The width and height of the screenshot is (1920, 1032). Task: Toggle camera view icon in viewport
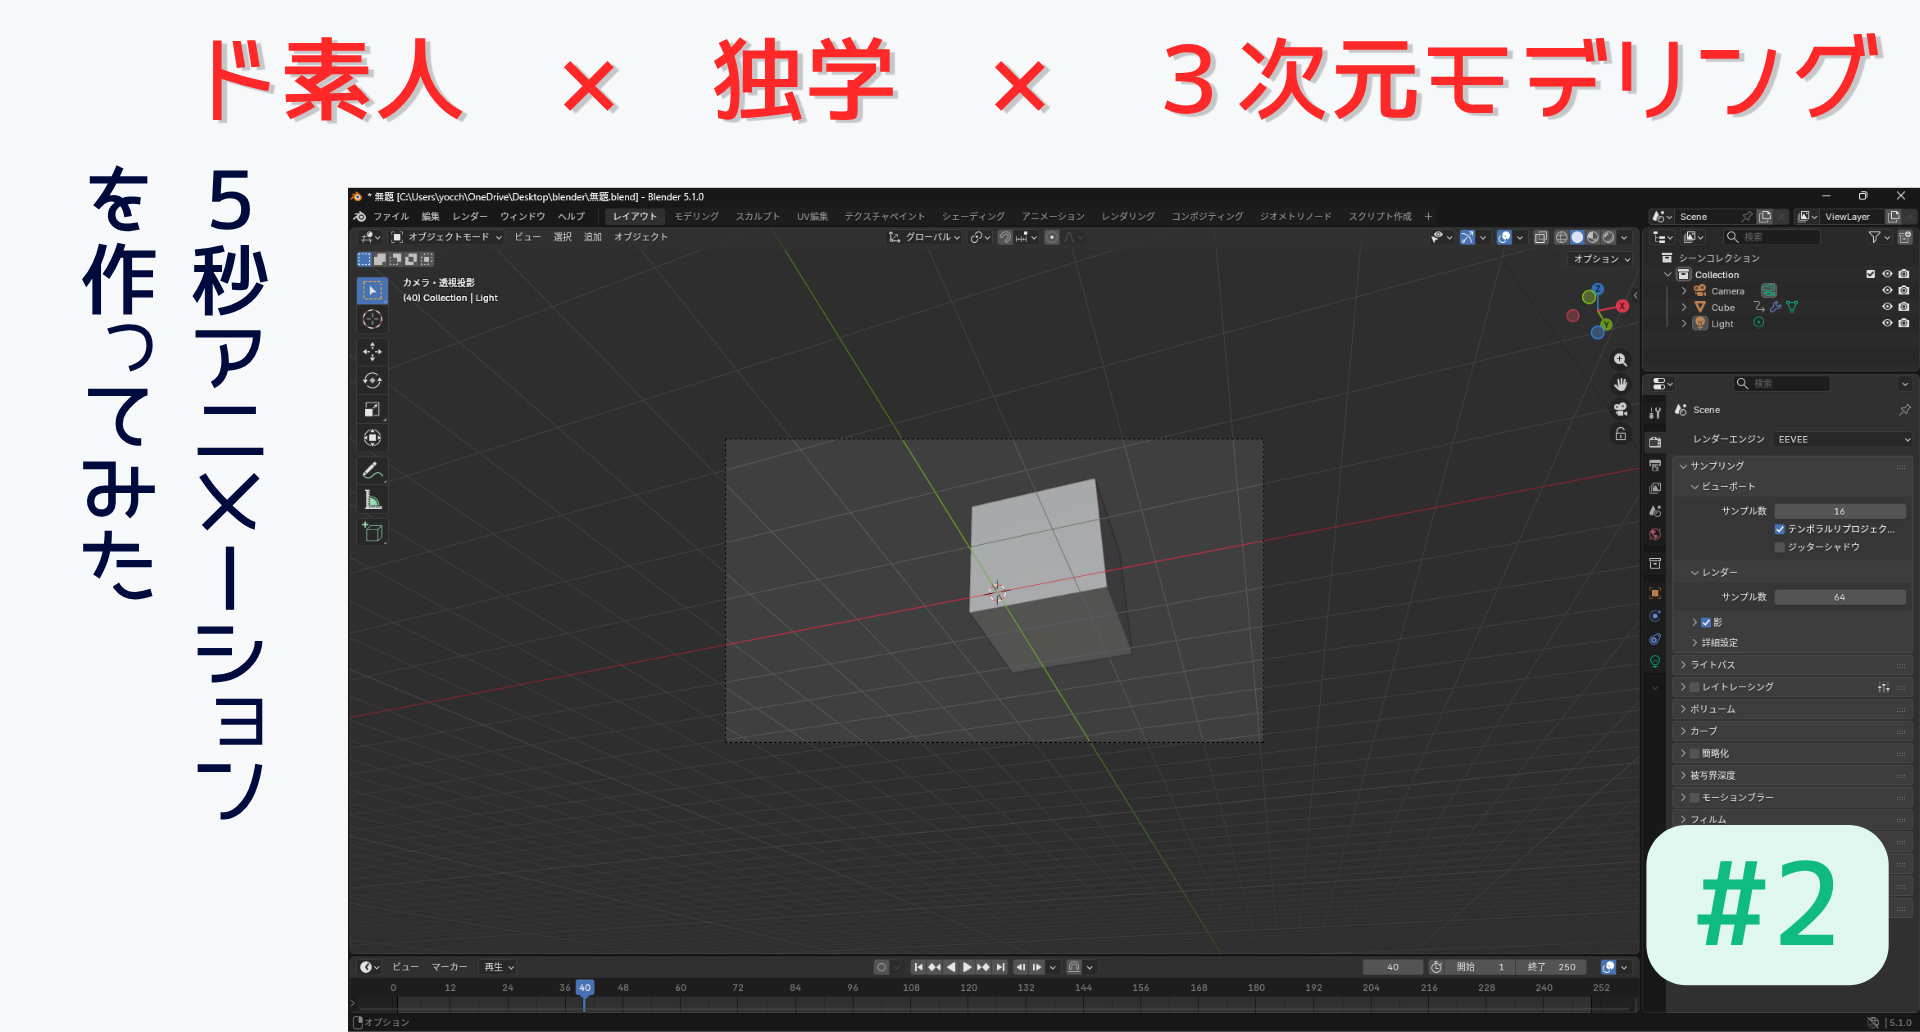point(1620,409)
